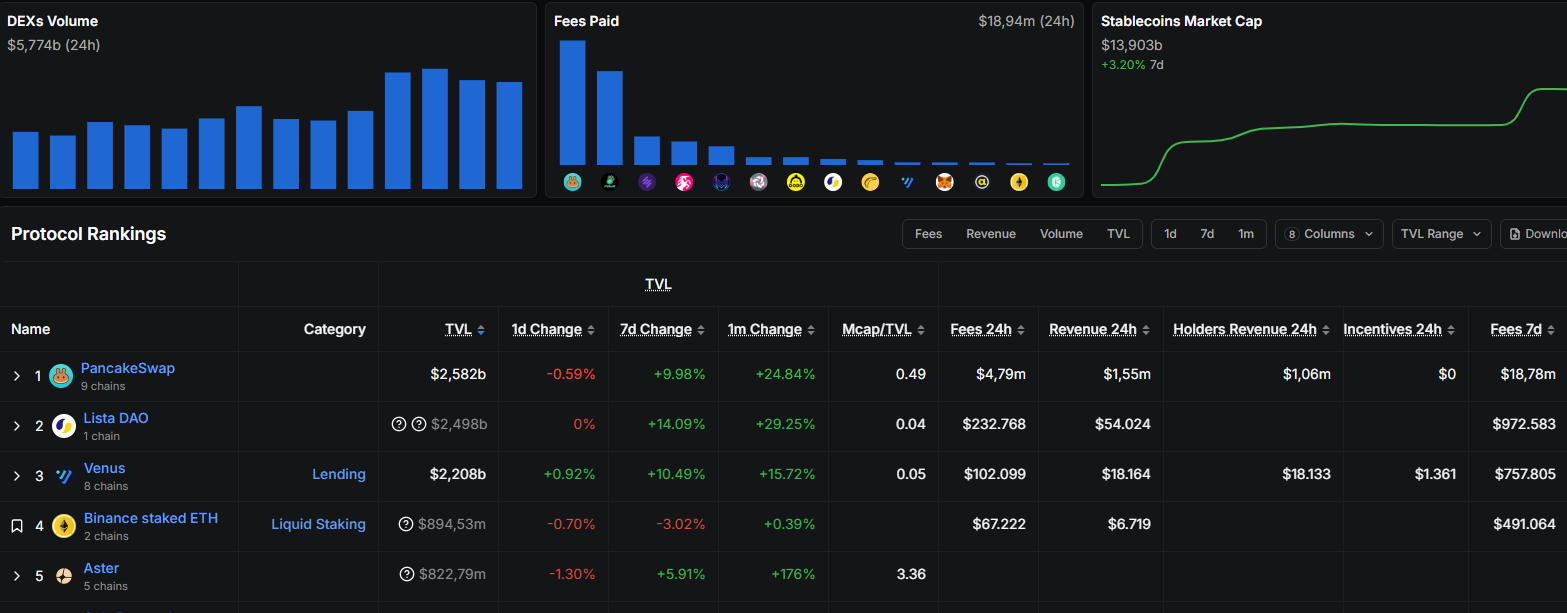The image size is (1567, 613).
Task: Toggle the Revenue column group button
Action: point(990,234)
